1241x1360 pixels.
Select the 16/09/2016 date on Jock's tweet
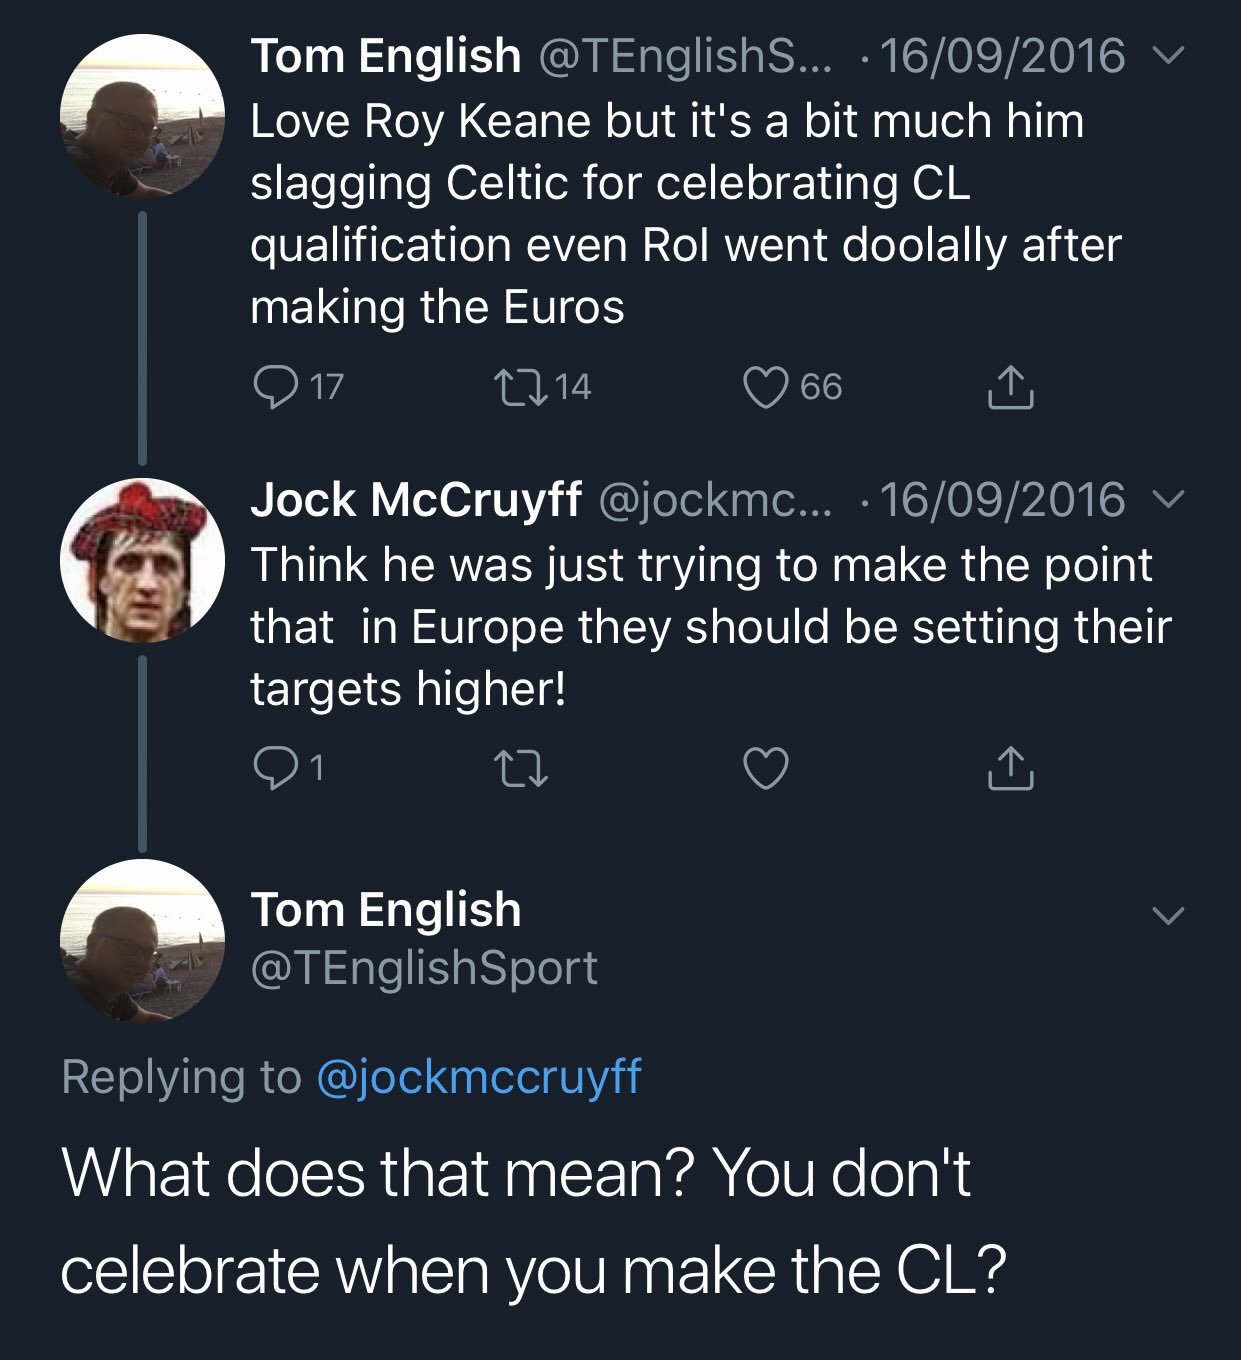point(1002,499)
